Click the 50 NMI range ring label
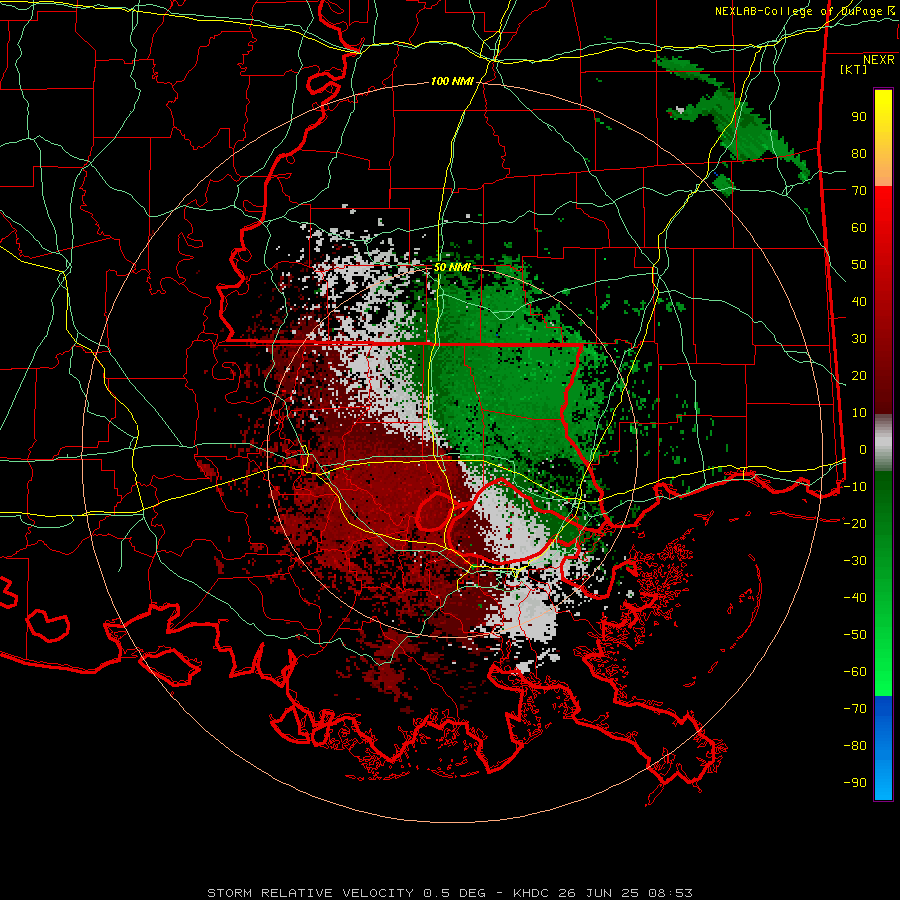Screen dimensions: 900x900 pos(452,267)
